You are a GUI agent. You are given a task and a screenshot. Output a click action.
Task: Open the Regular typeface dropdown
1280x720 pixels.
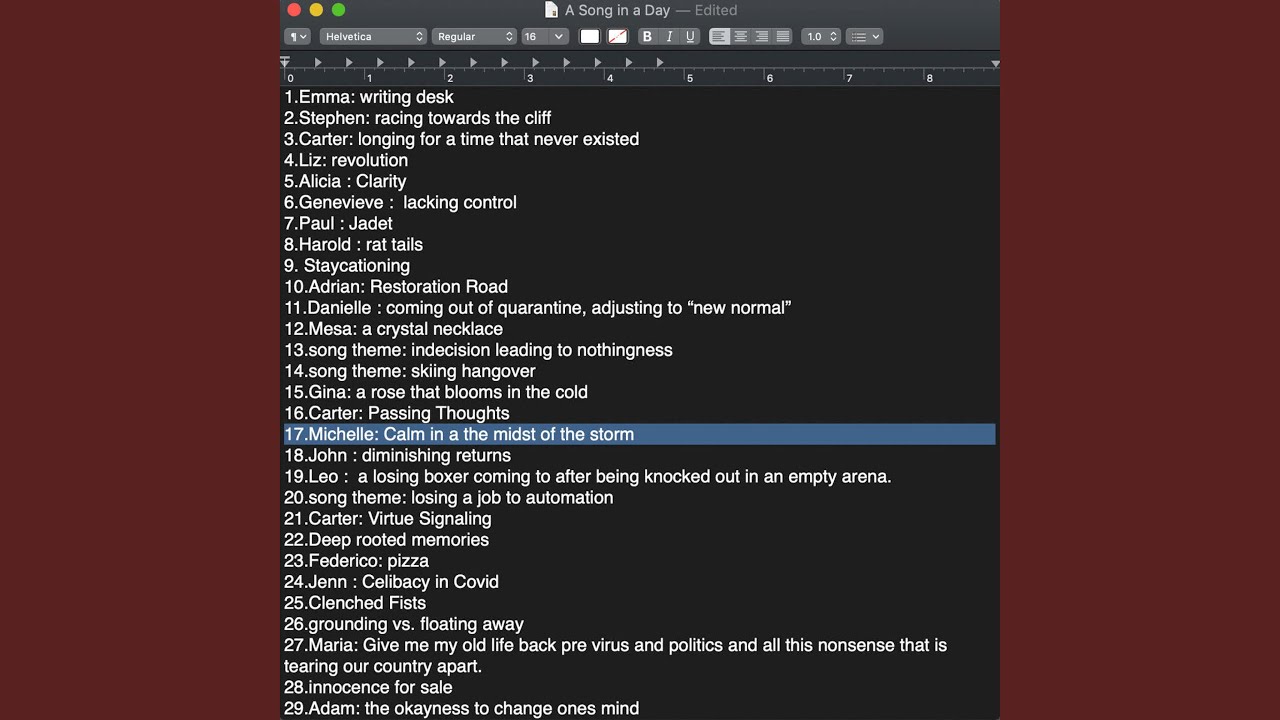pyautogui.click(x=475, y=36)
